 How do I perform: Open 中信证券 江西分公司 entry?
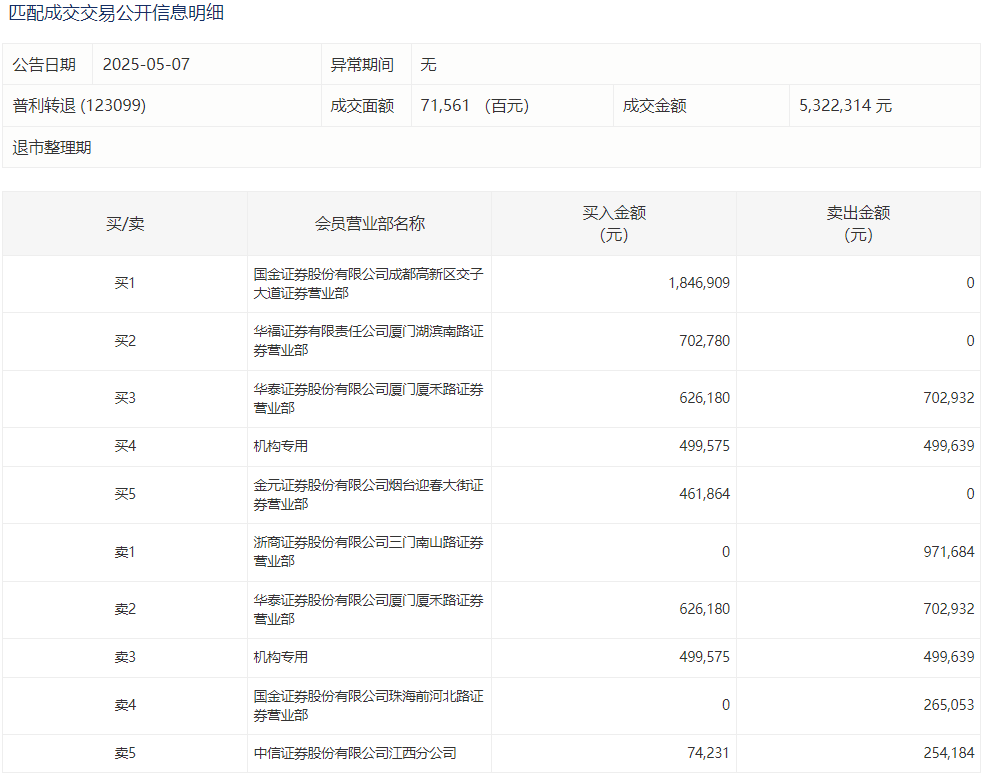tap(355, 754)
